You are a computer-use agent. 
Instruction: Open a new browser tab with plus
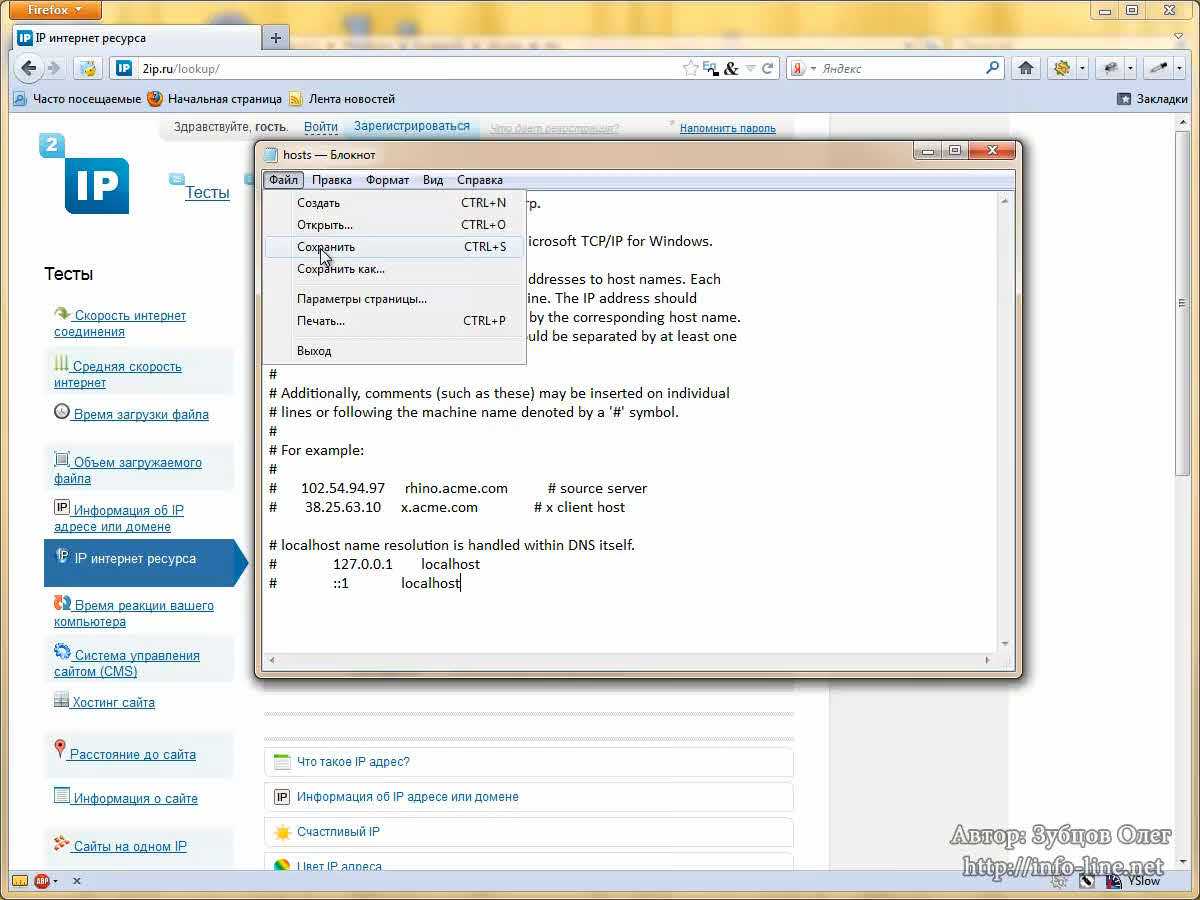tap(276, 38)
